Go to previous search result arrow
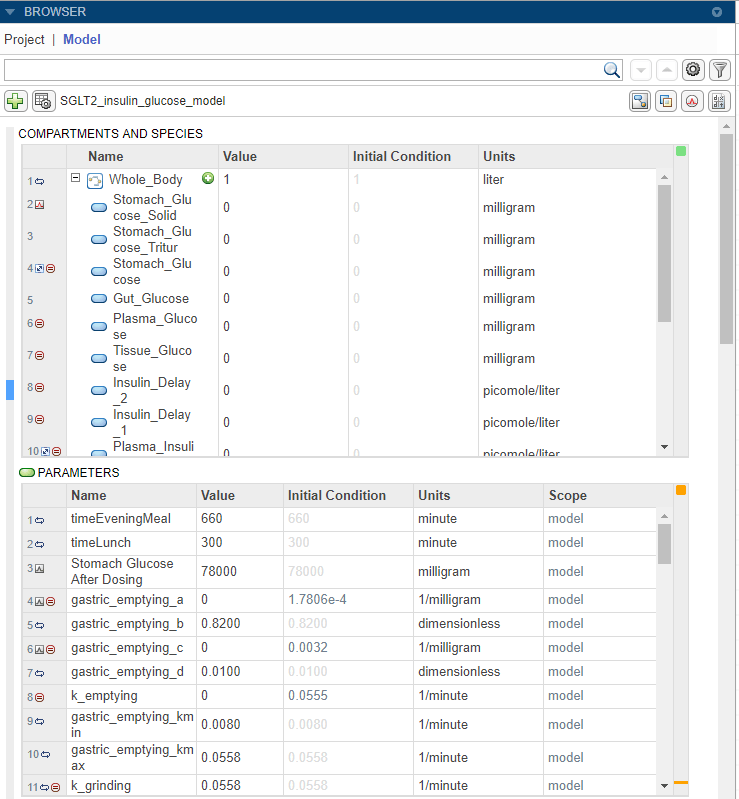 pos(667,70)
